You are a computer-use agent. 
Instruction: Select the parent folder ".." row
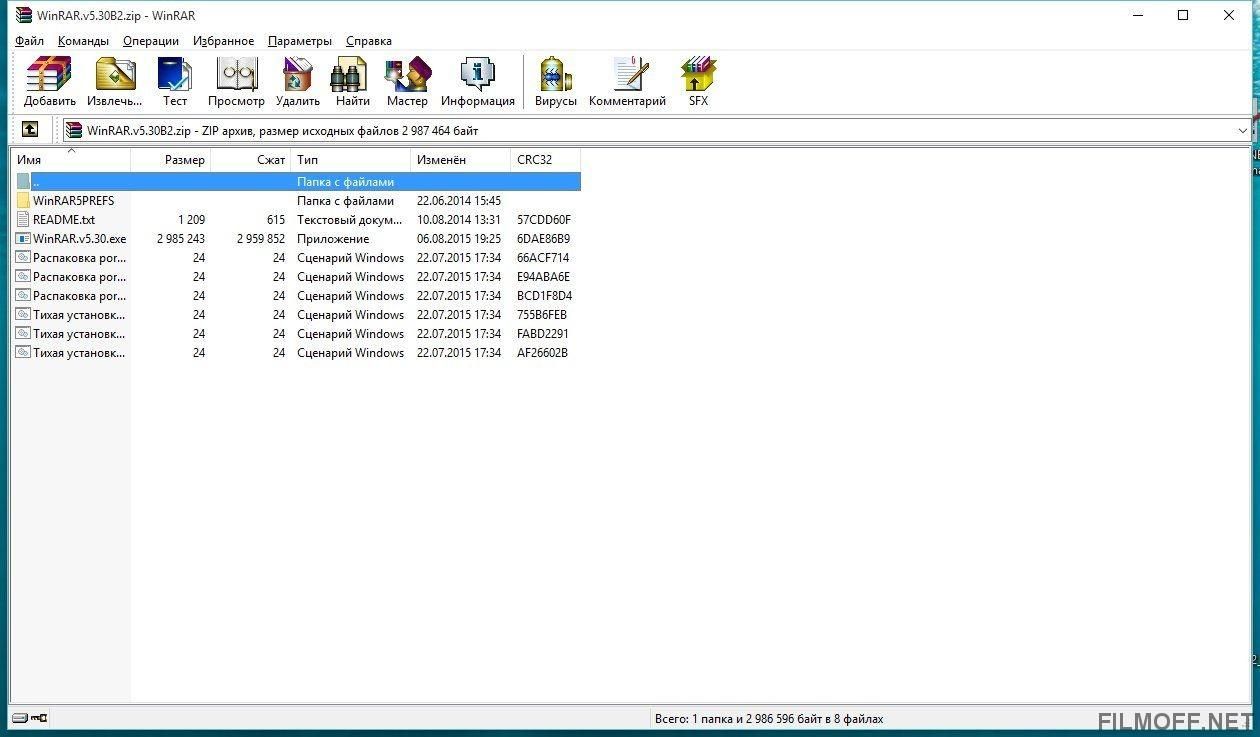coord(296,181)
